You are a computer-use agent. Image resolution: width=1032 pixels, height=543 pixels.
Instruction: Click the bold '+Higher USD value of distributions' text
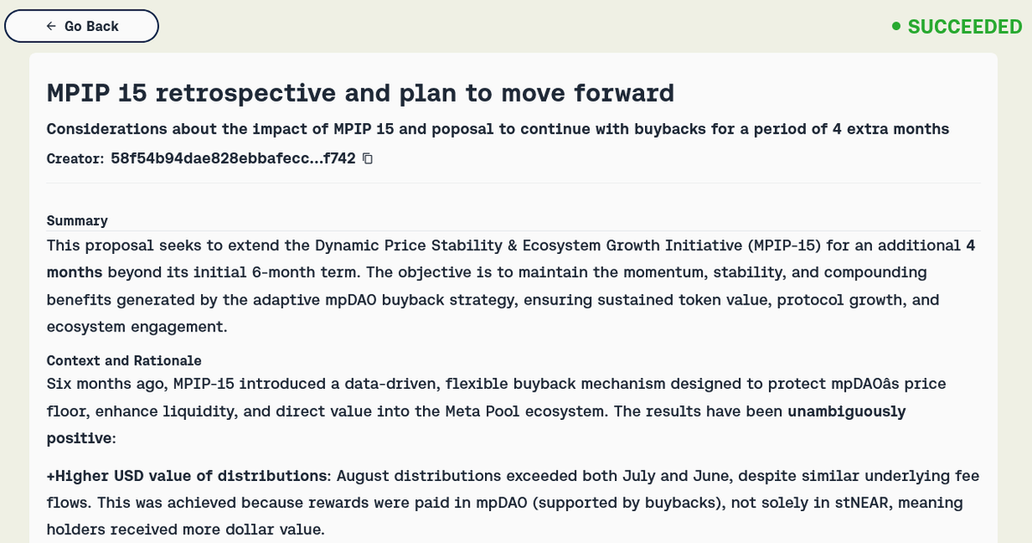coord(186,476)
